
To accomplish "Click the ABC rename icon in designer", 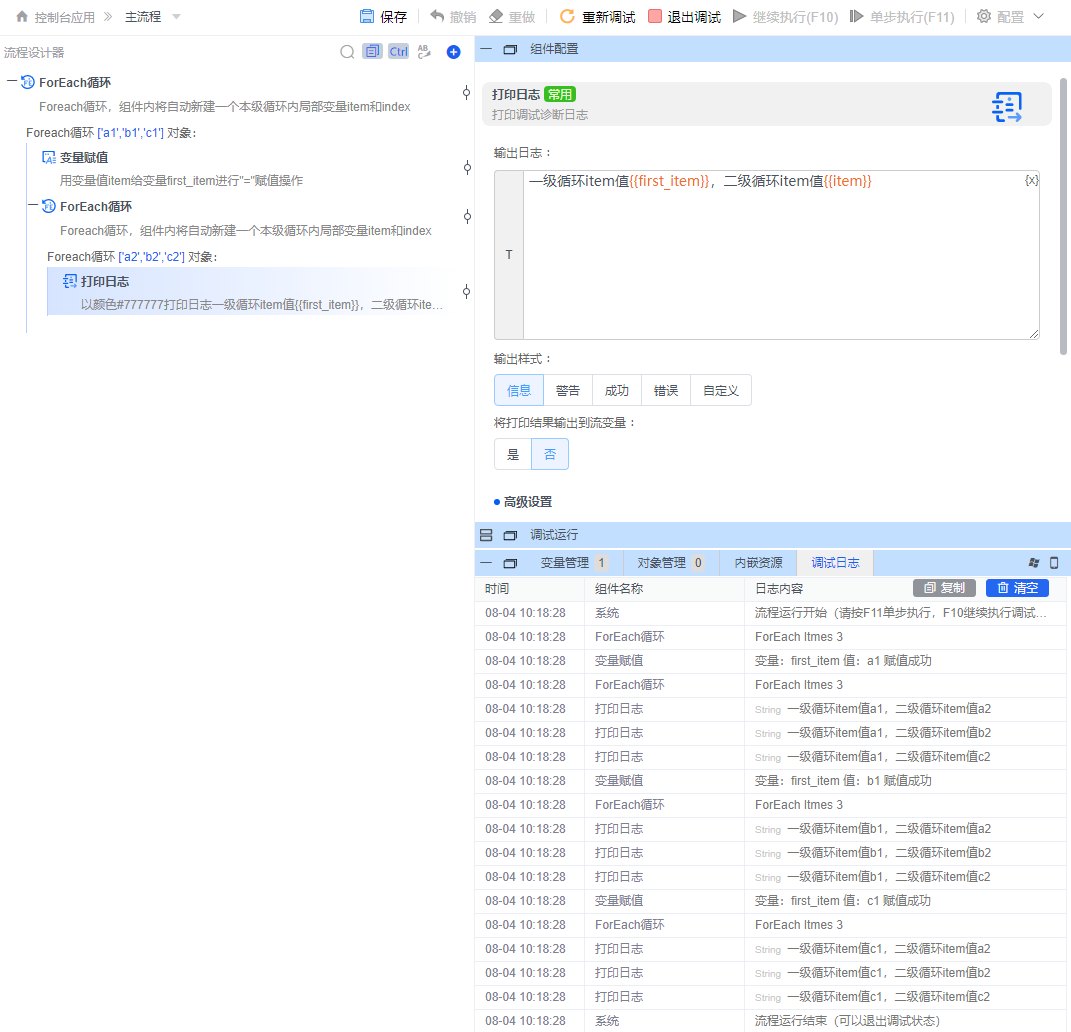I will click(424, 51).
